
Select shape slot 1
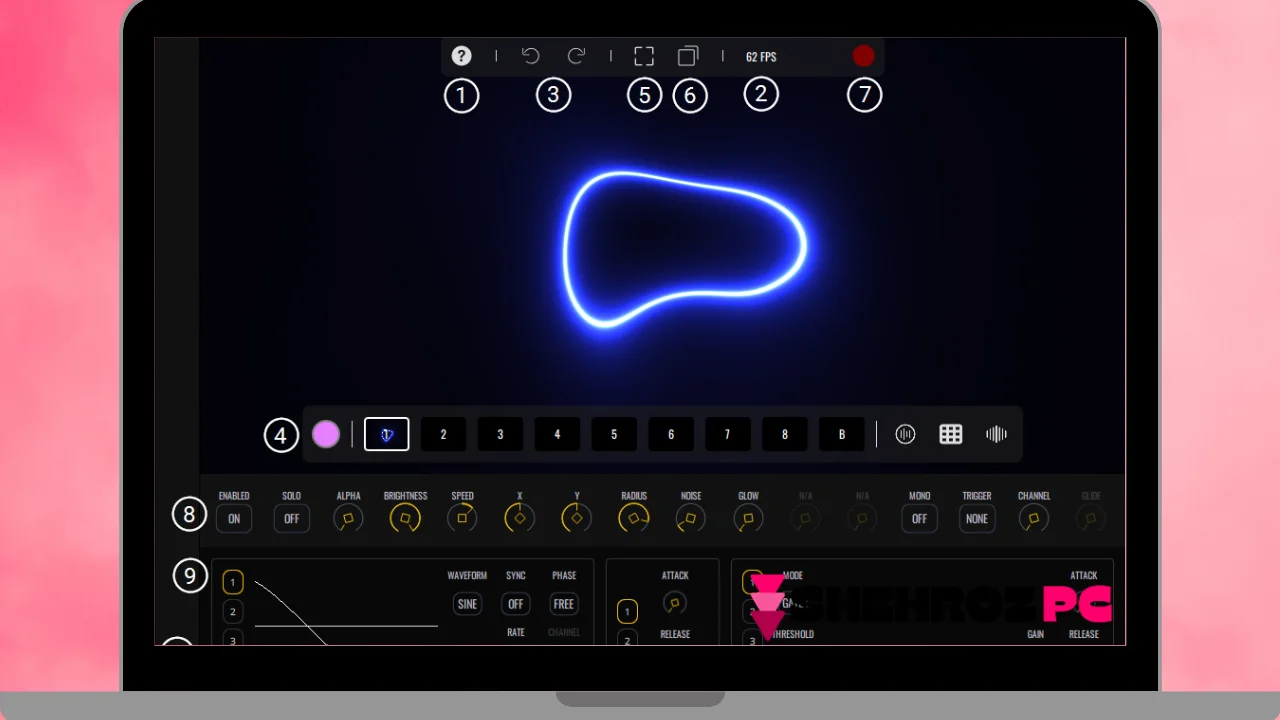[386, 434]
